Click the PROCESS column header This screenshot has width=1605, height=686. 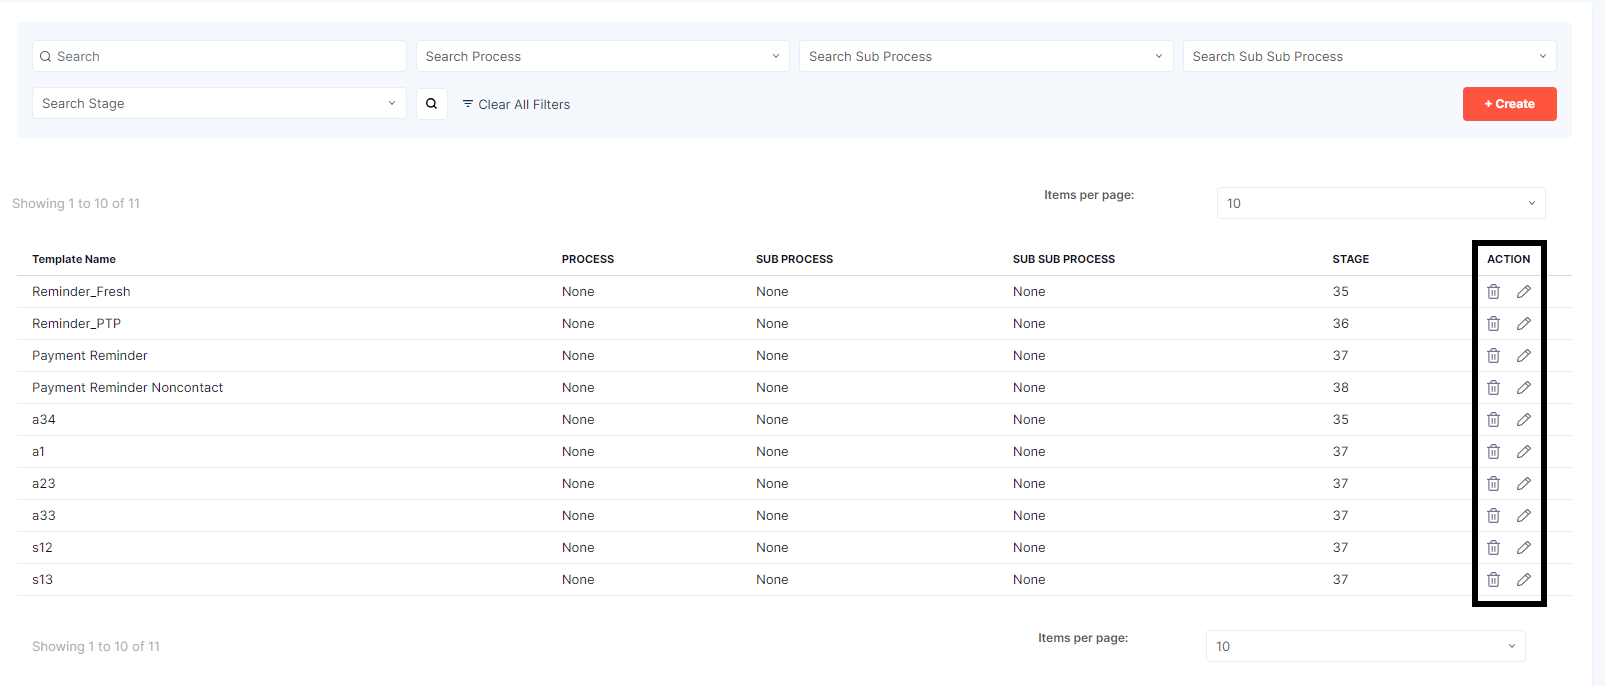[x=588, y=259]
